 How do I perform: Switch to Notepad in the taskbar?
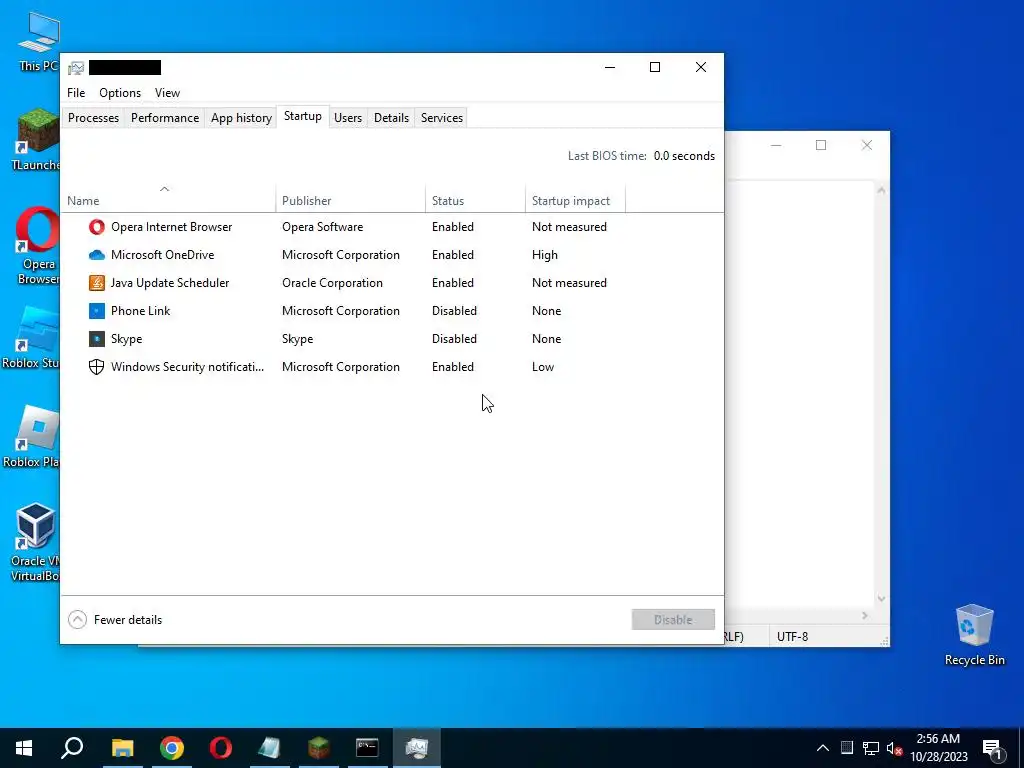270,748
